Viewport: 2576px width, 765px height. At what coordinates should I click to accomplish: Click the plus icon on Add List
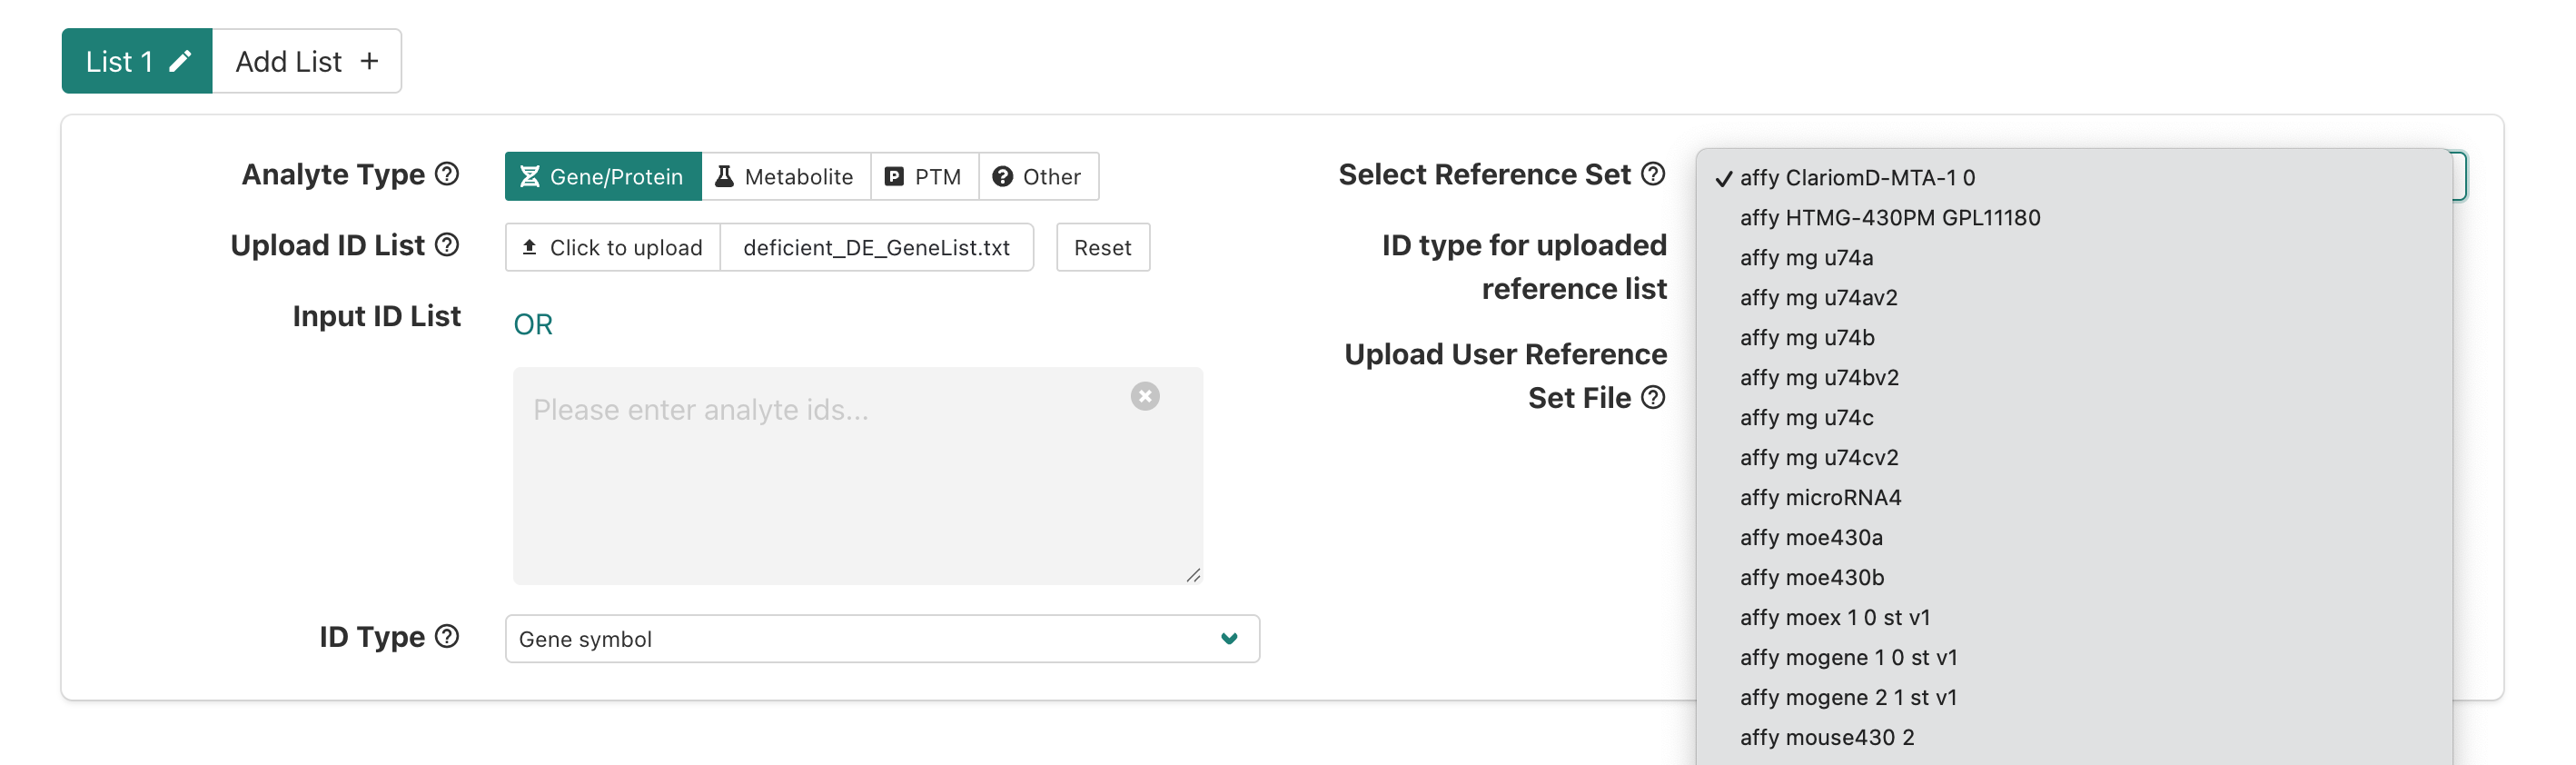pyautogui.click(x=369, y=62)
